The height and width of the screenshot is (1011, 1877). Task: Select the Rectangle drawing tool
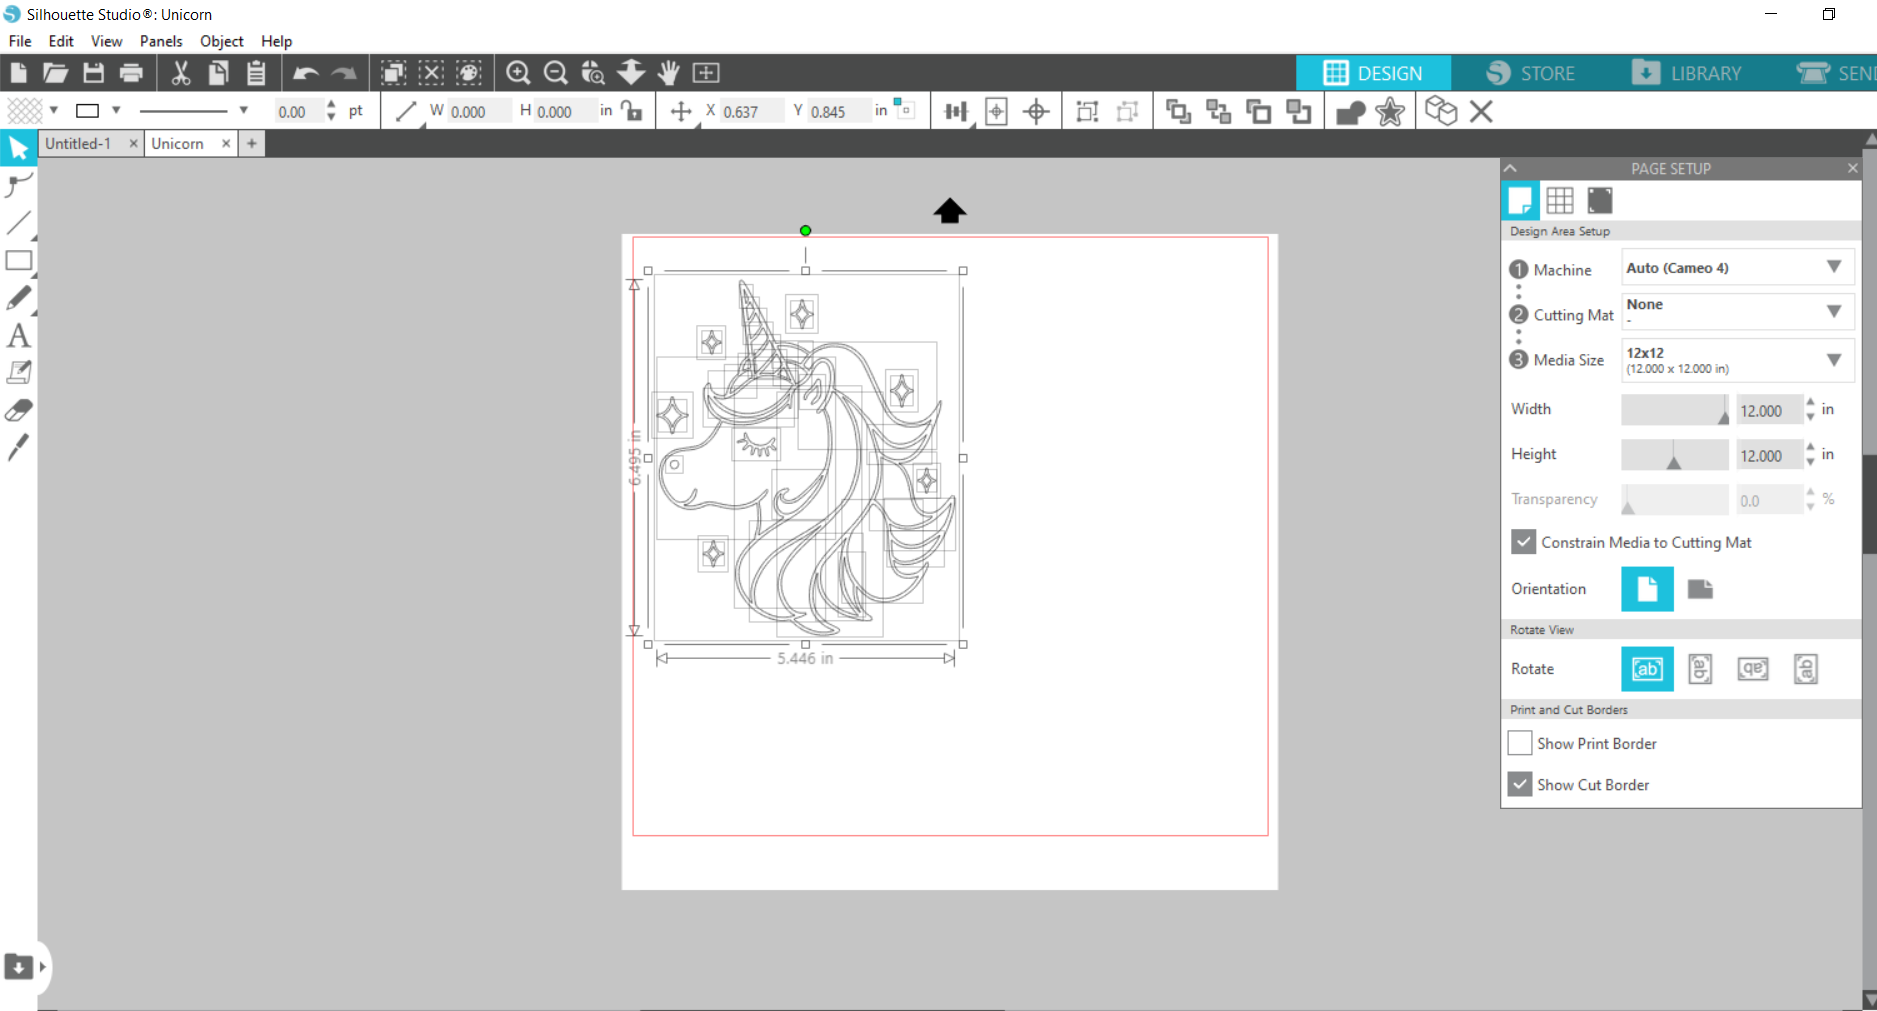(x=18, y=260)
